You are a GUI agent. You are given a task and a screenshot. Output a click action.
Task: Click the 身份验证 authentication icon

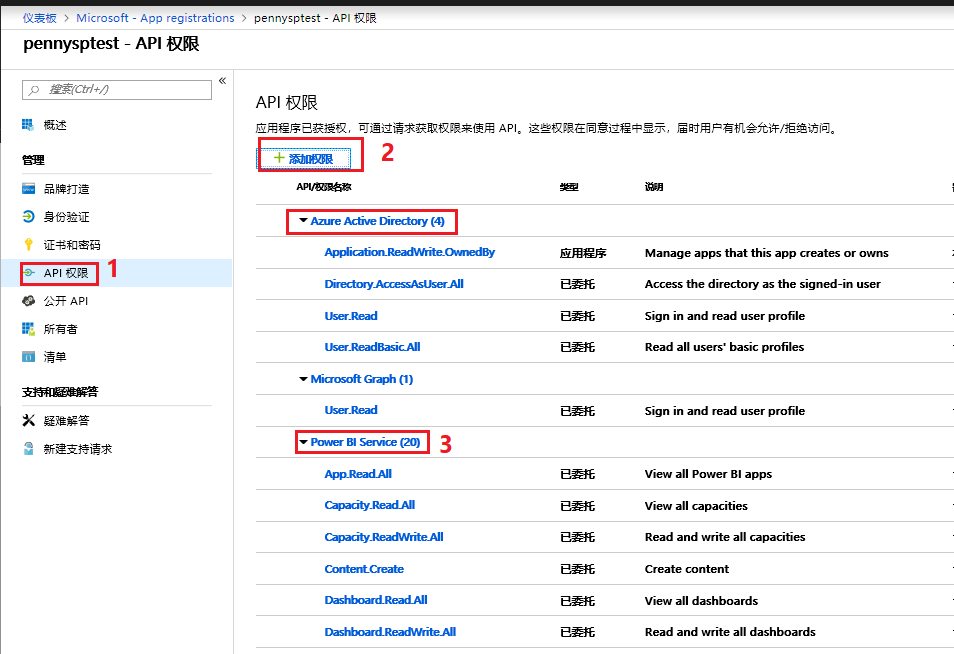[x=28, y=217]
